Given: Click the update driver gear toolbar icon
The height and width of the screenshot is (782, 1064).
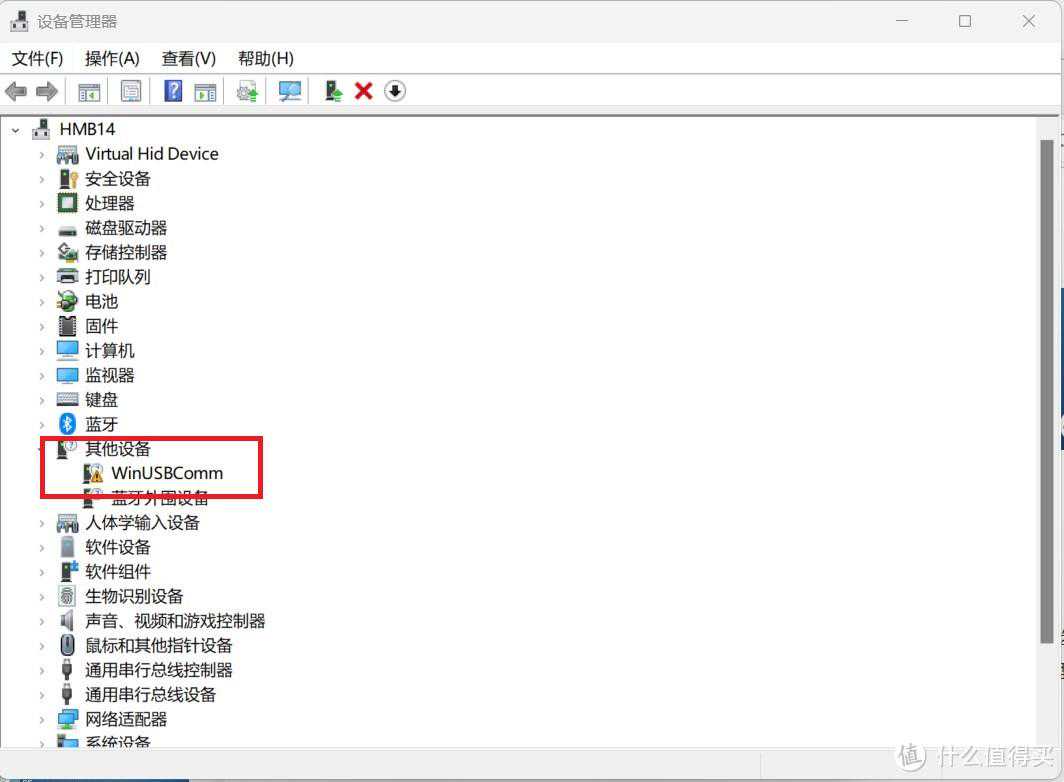Looking at the screenshot, I should tap(247, 91).
